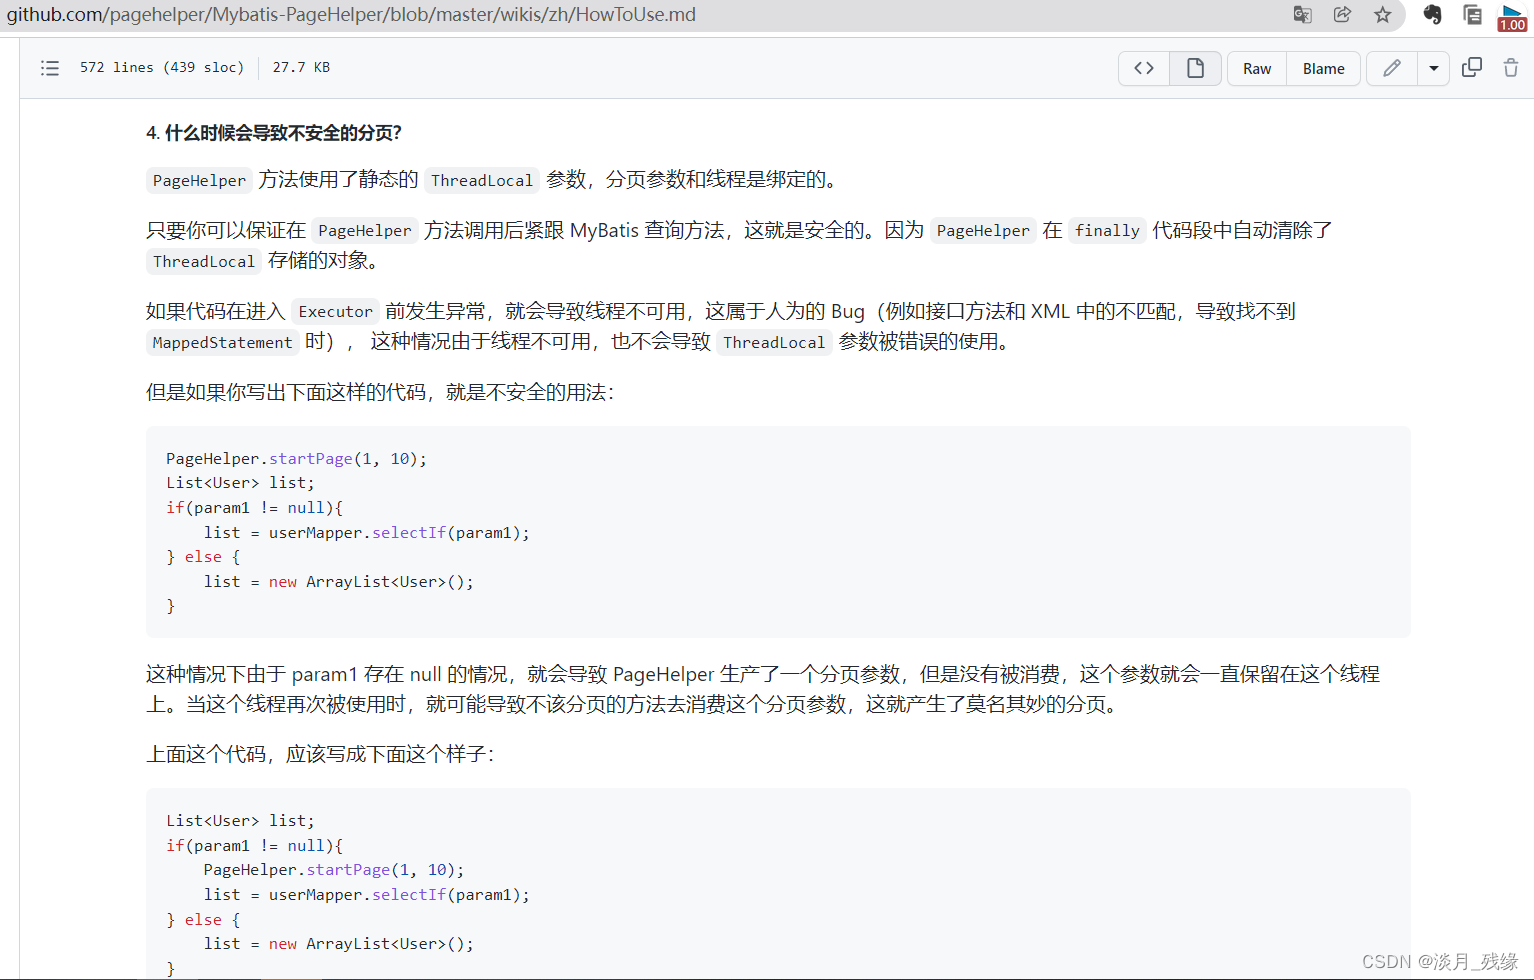Open the clipboard pages extension icon
This screenshot has width=1534, height=980.
(x=1472, y=15)
